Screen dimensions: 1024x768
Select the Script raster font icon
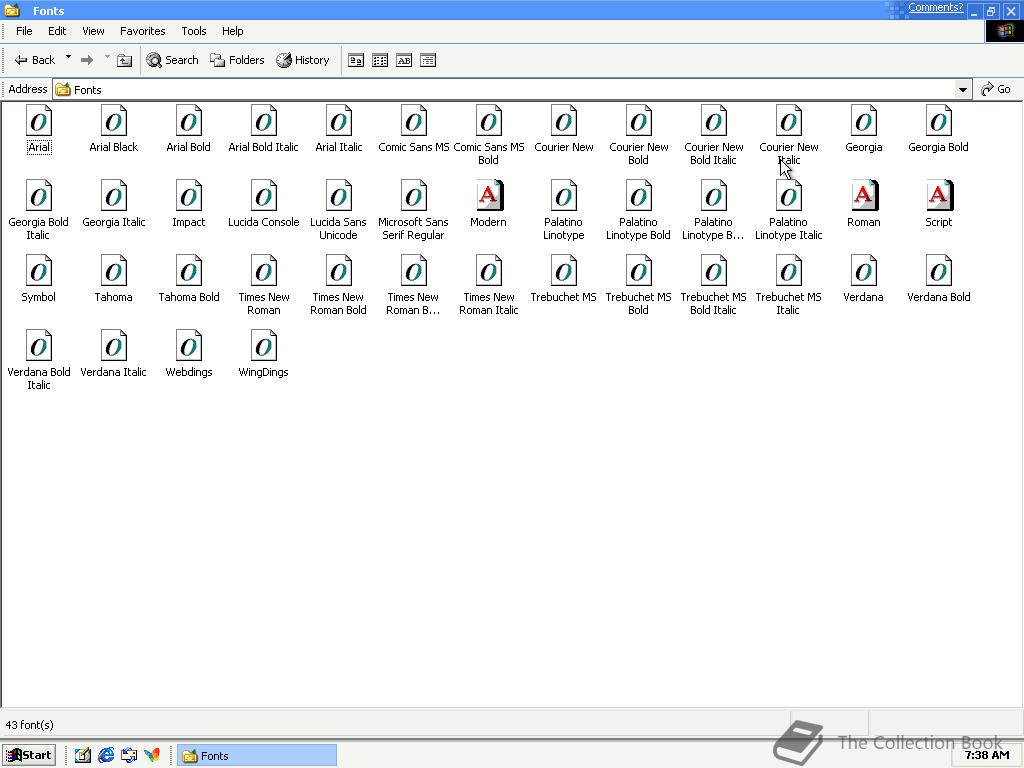pos(939,196)
